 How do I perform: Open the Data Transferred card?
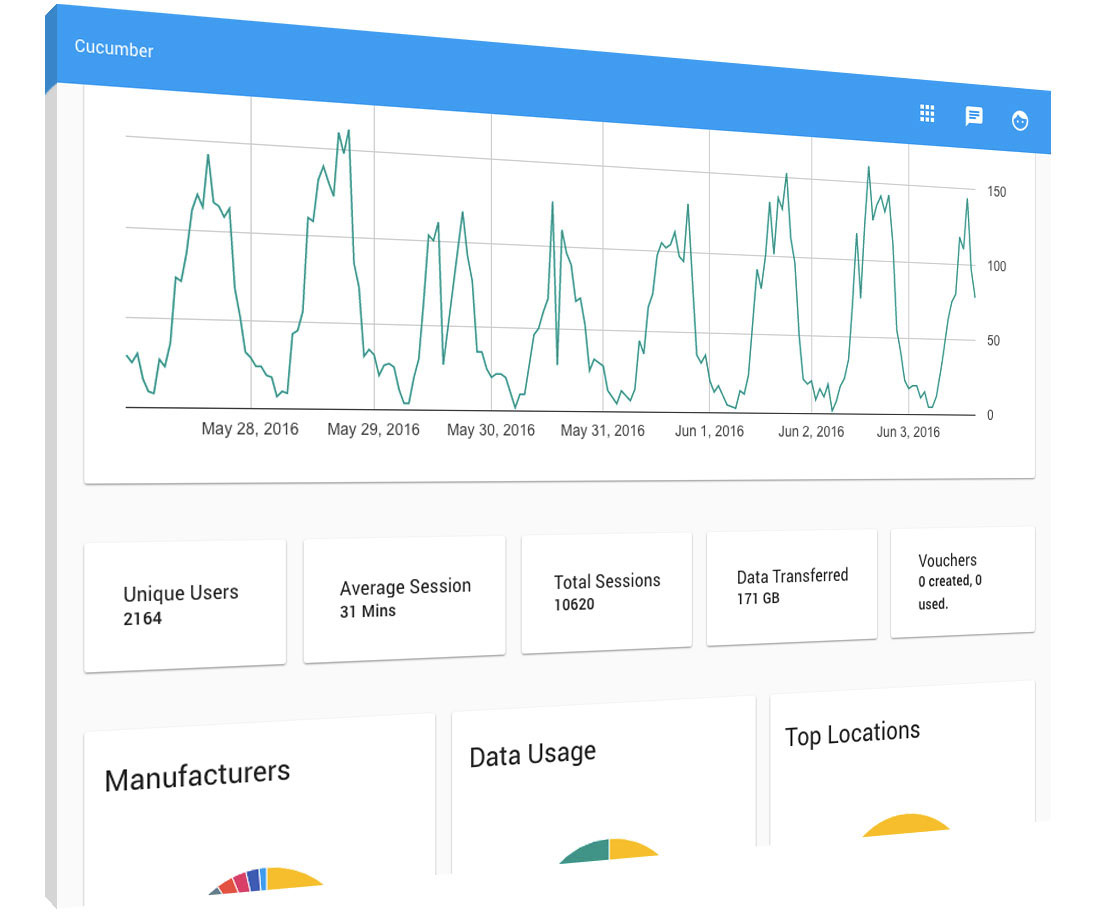click(791, 587)
